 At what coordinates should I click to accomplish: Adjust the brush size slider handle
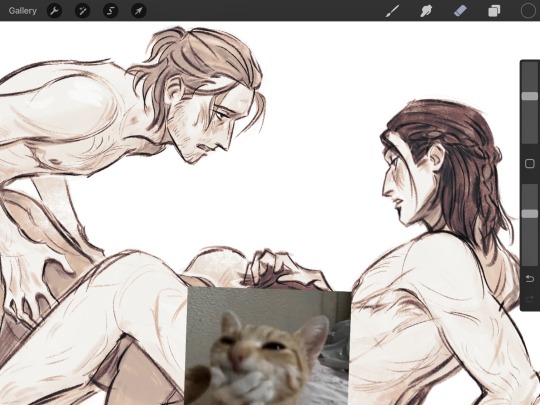click(530, 96)
